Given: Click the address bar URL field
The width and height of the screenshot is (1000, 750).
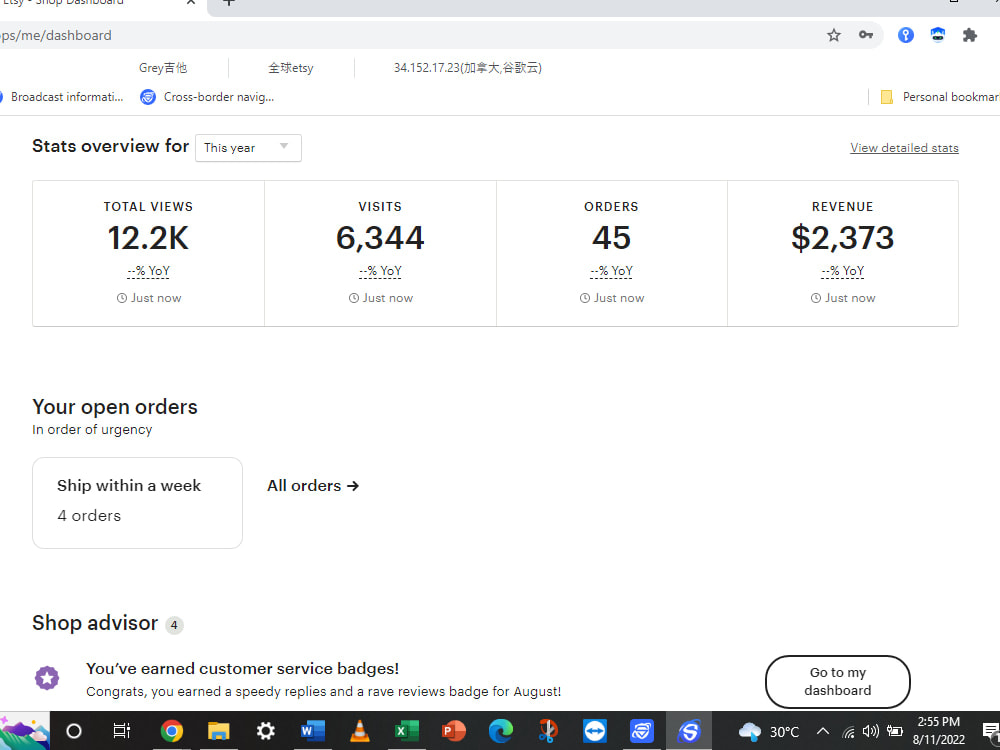Looking at the screenshot, I should point(408,35).
